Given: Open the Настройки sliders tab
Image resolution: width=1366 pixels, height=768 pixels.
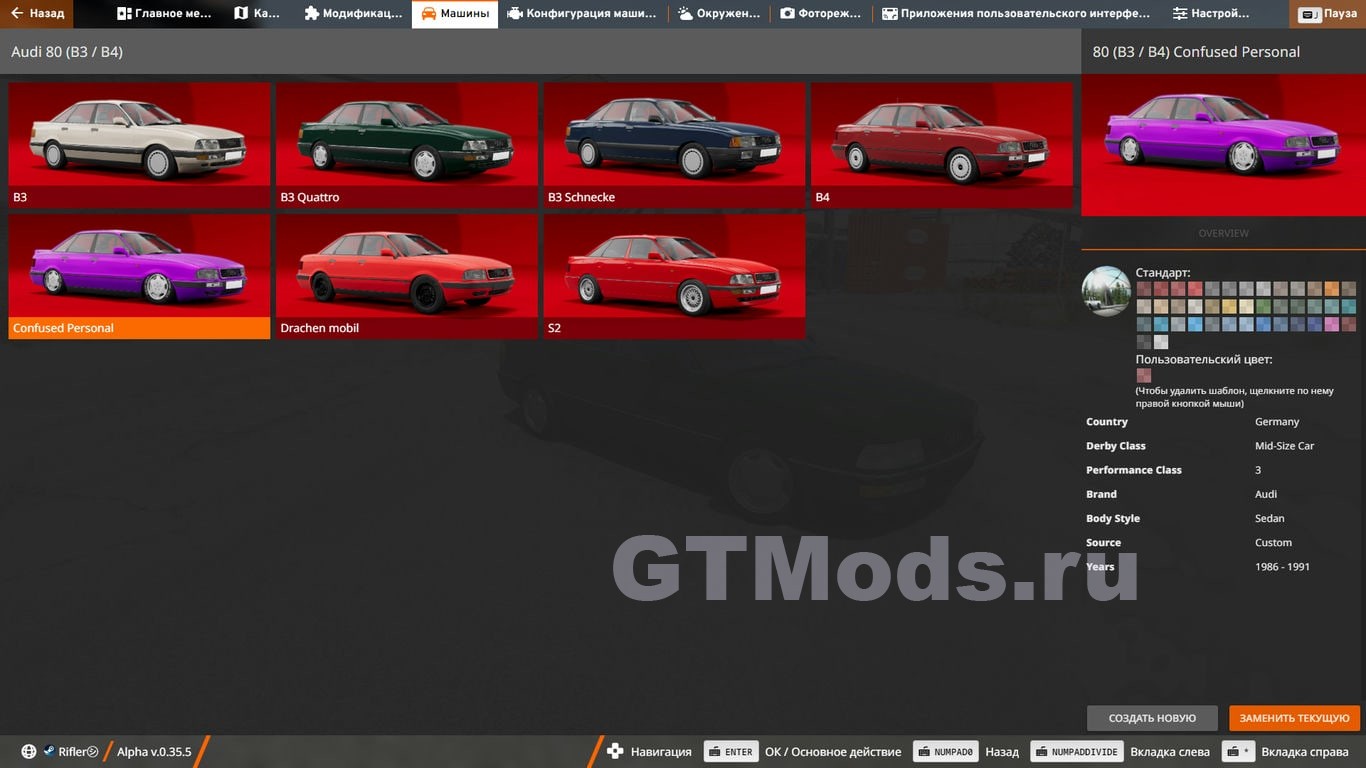Looking at the screenshot, I should [x=1211, y=14].
